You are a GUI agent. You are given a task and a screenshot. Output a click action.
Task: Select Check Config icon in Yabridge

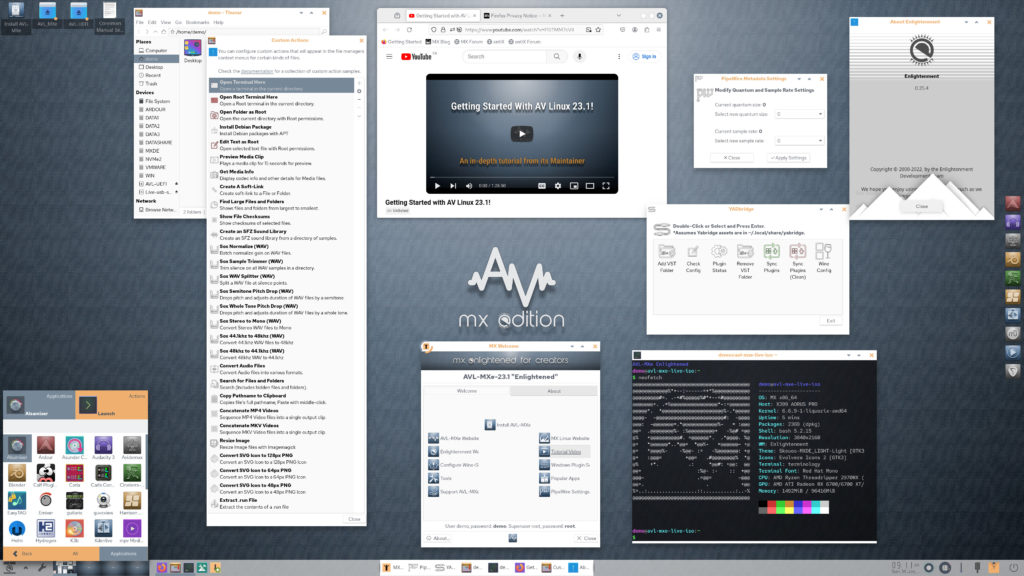[x=693, y=259]
